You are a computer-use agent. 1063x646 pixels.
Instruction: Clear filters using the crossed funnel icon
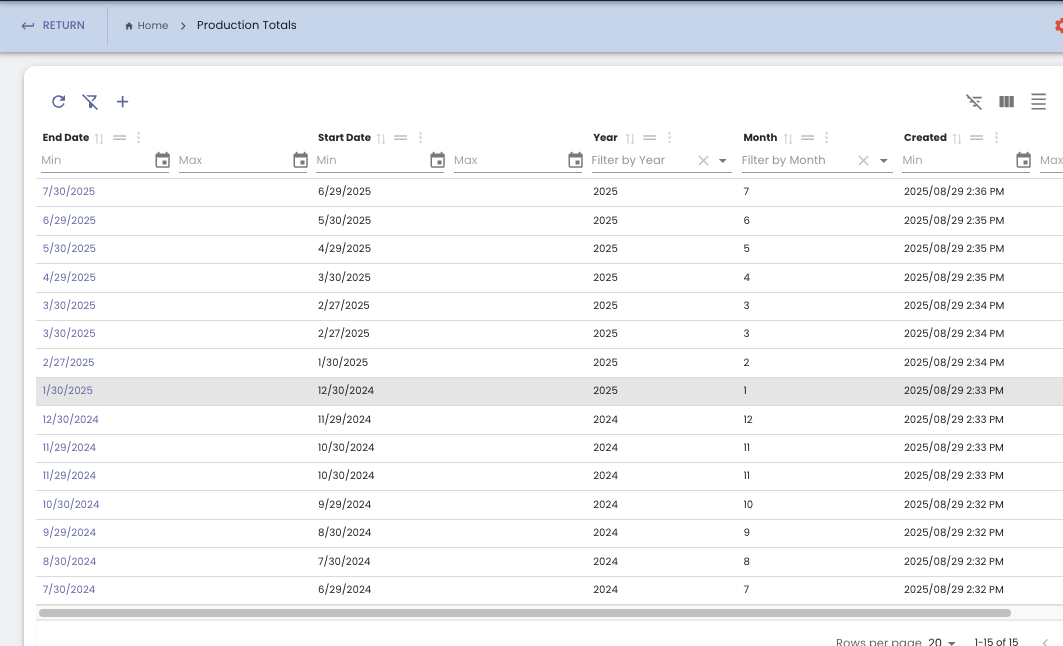[x=90, y=102]
